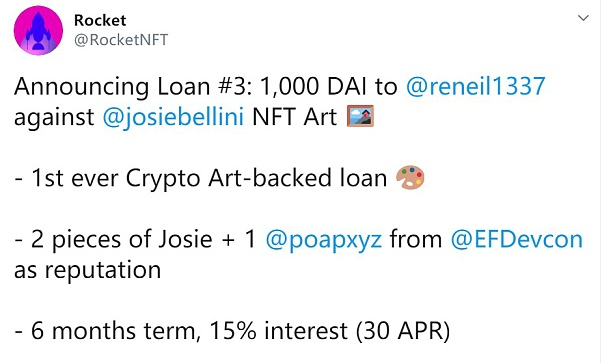This screenshot has width=603, height=363.
Task: Click the 'NFT Art' text
Action: tap(295, 117)
